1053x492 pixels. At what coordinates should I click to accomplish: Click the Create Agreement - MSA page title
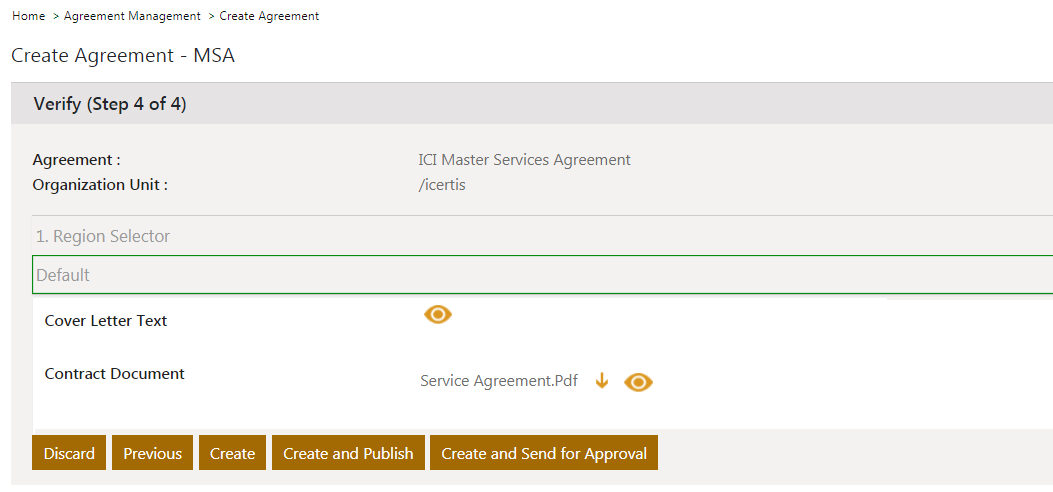(x=123, y=56)
